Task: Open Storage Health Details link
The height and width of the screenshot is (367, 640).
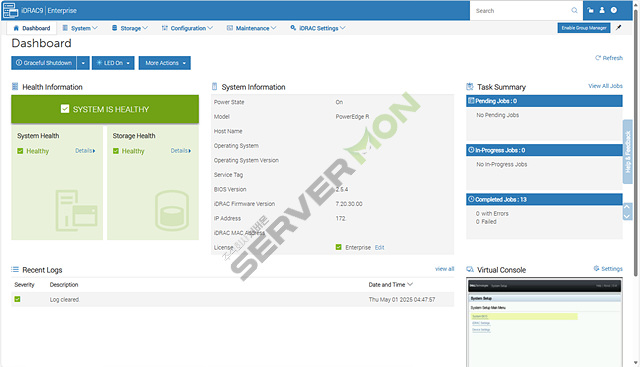Action: point(180,151)
